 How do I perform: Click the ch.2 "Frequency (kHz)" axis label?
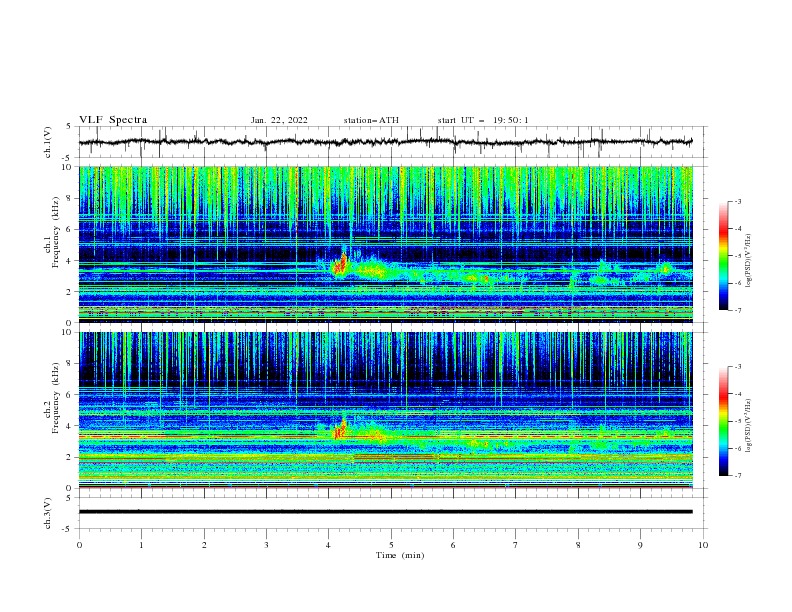tap(56, 397)
